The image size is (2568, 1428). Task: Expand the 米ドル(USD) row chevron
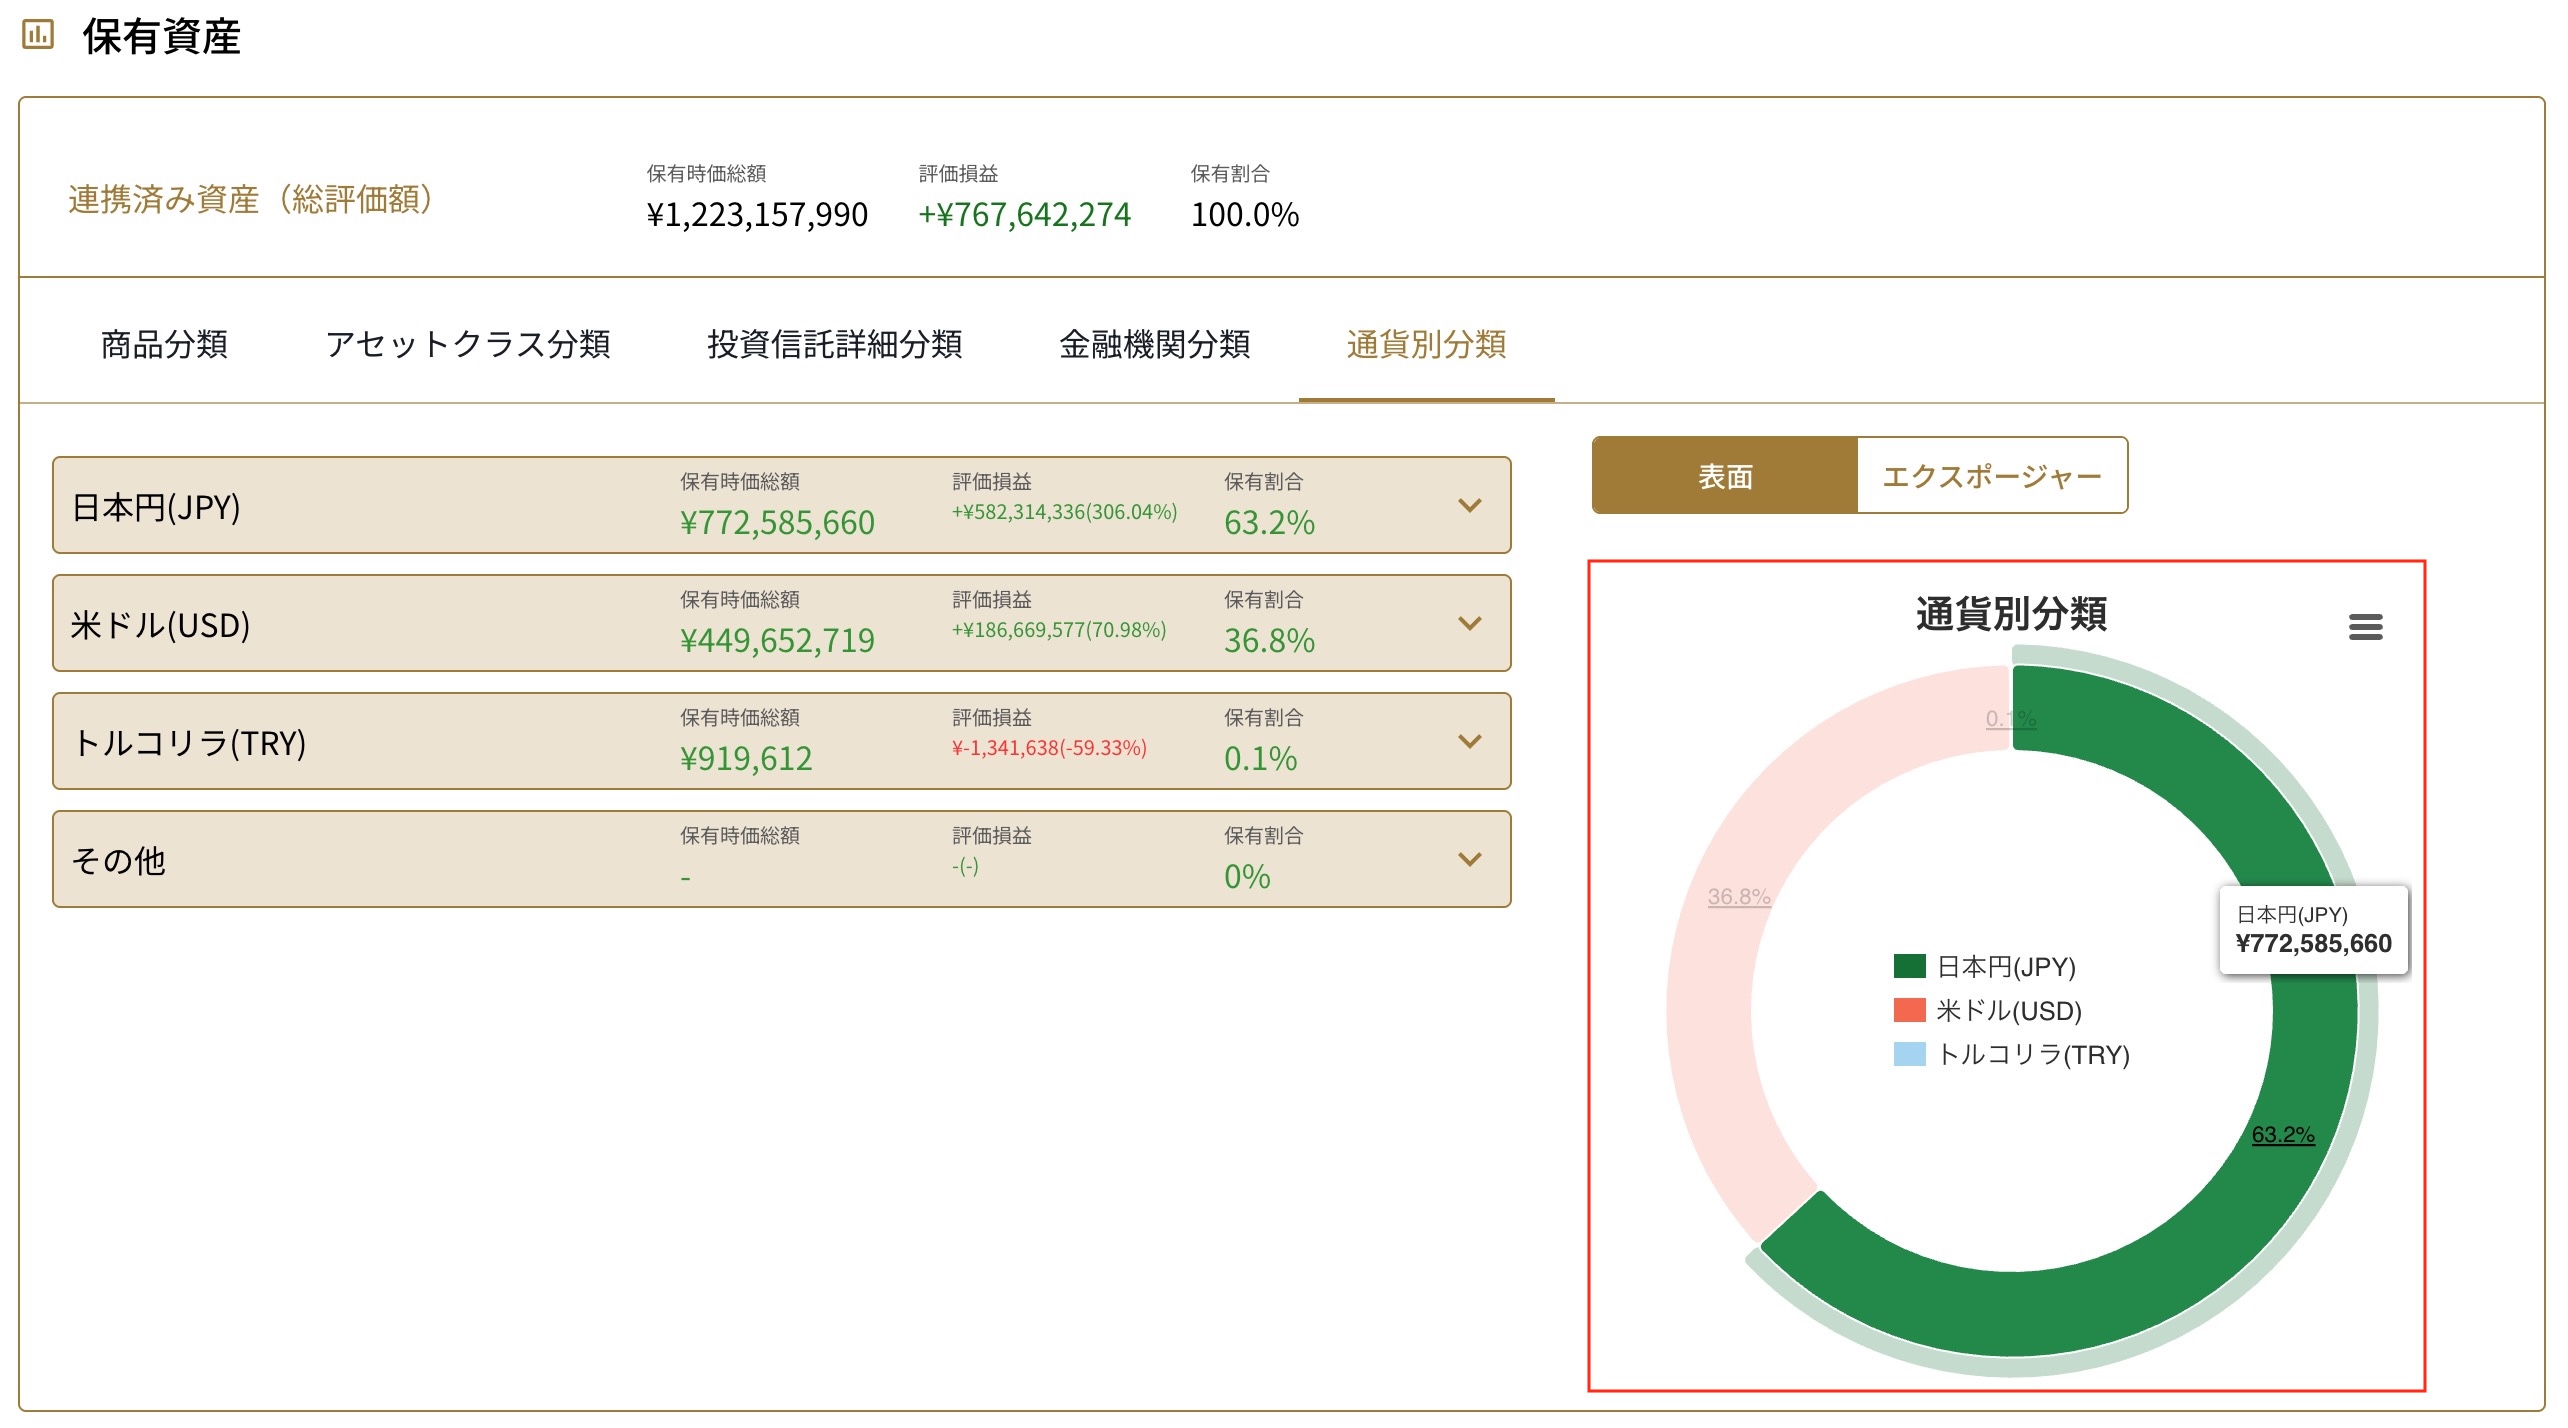coord(1469,623)
